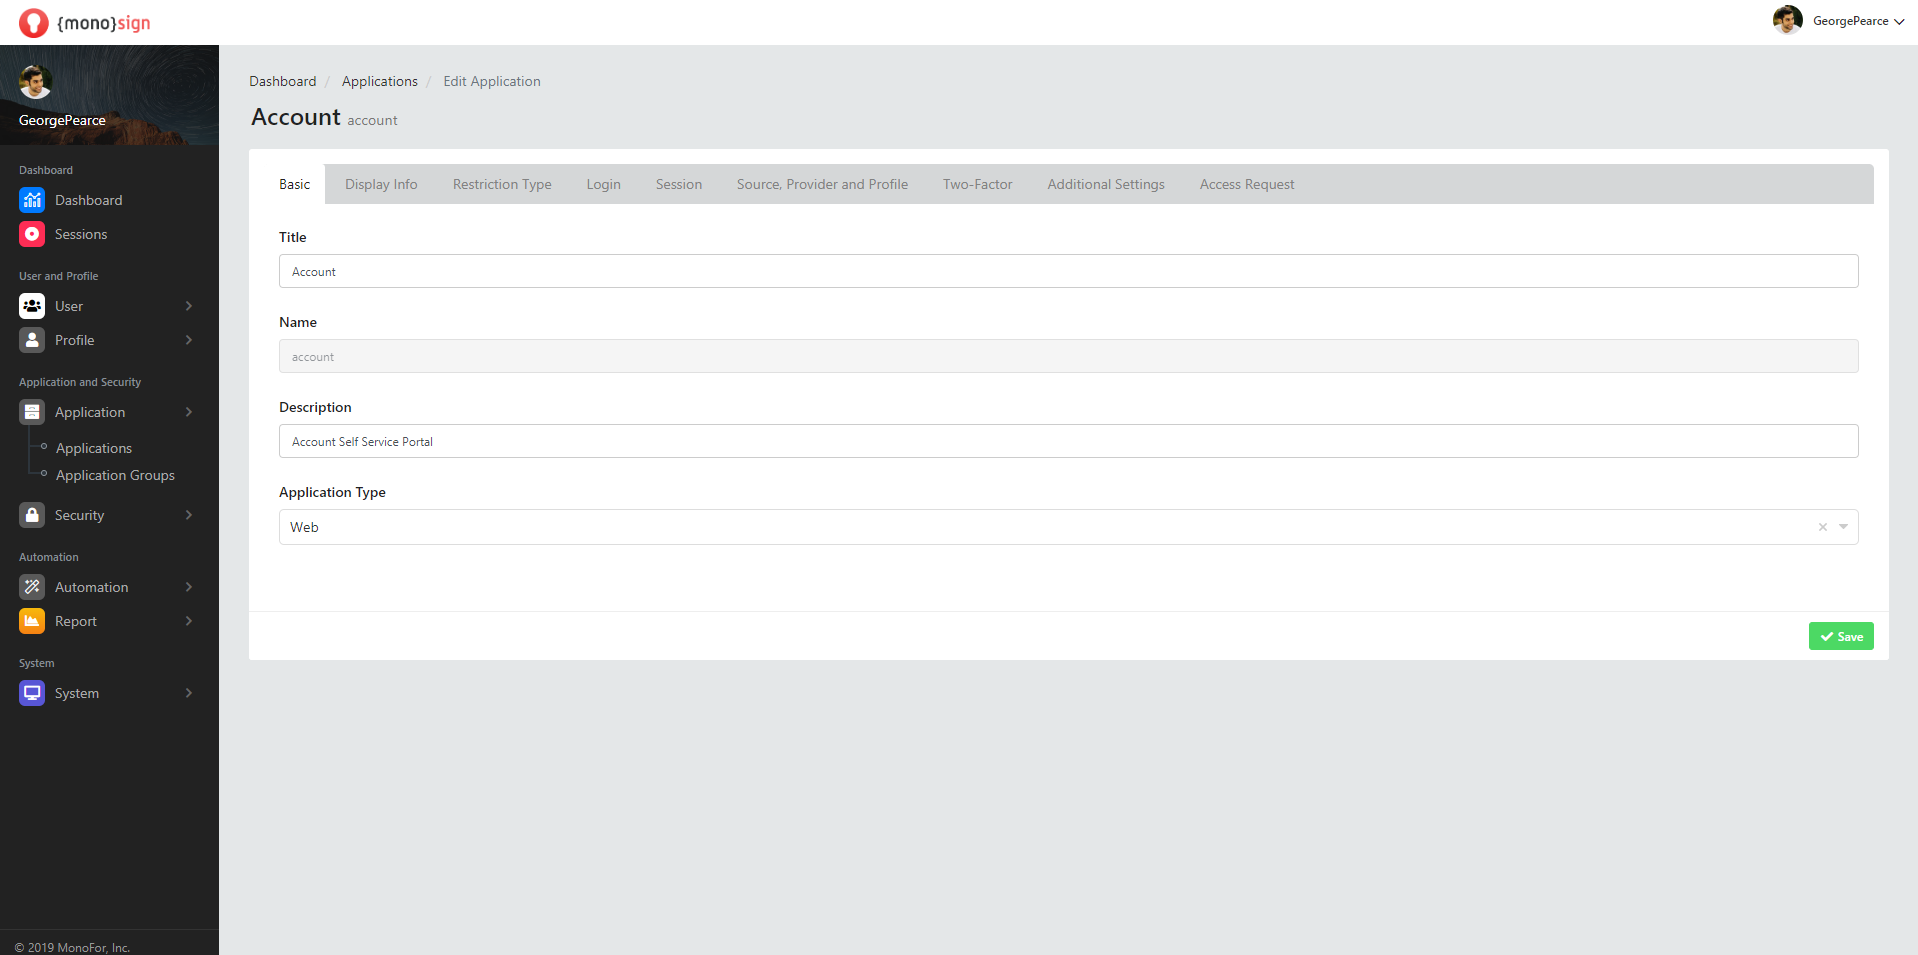Click the sidebar GeorgePearce profile picture
This screenshot has height=955, width=1918.
36,82
